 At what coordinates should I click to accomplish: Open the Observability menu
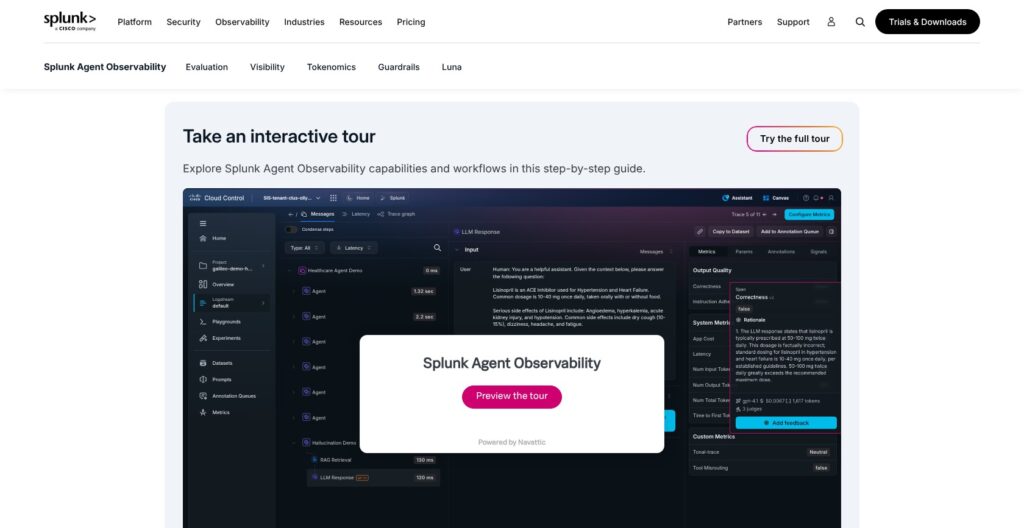(242, 22)
